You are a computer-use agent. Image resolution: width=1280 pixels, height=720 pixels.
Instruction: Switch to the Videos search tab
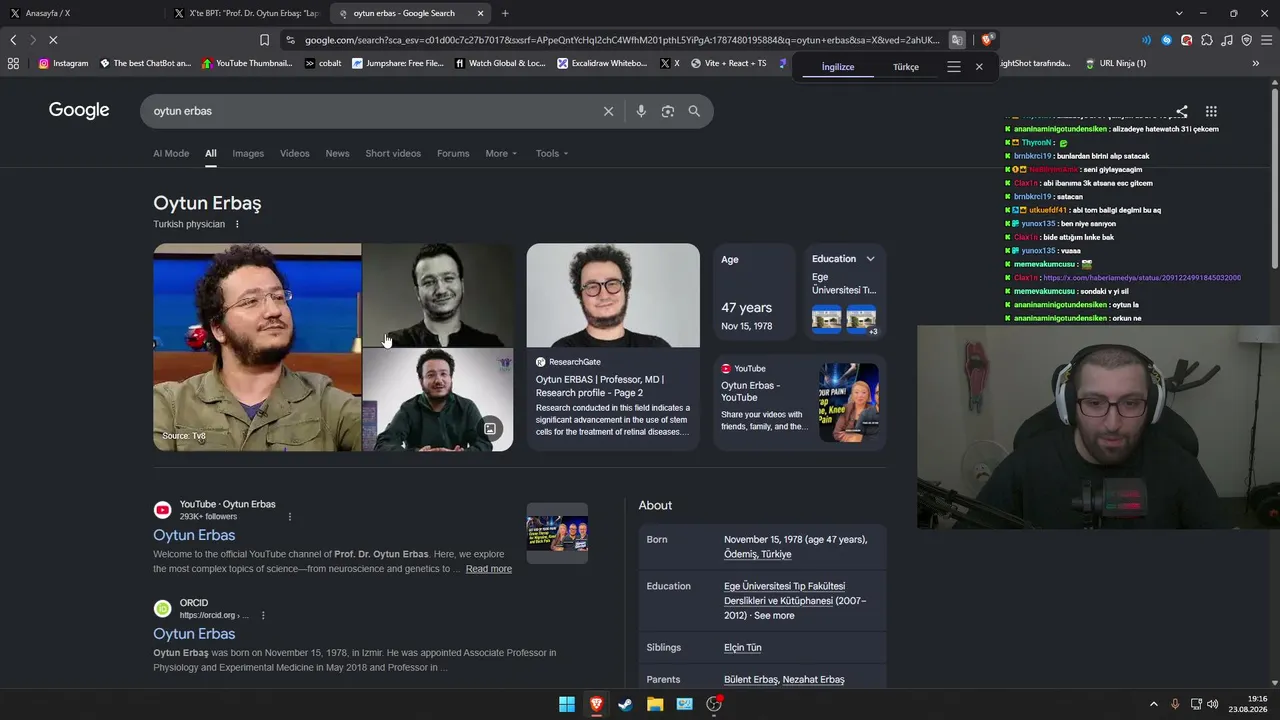point(295,154)
